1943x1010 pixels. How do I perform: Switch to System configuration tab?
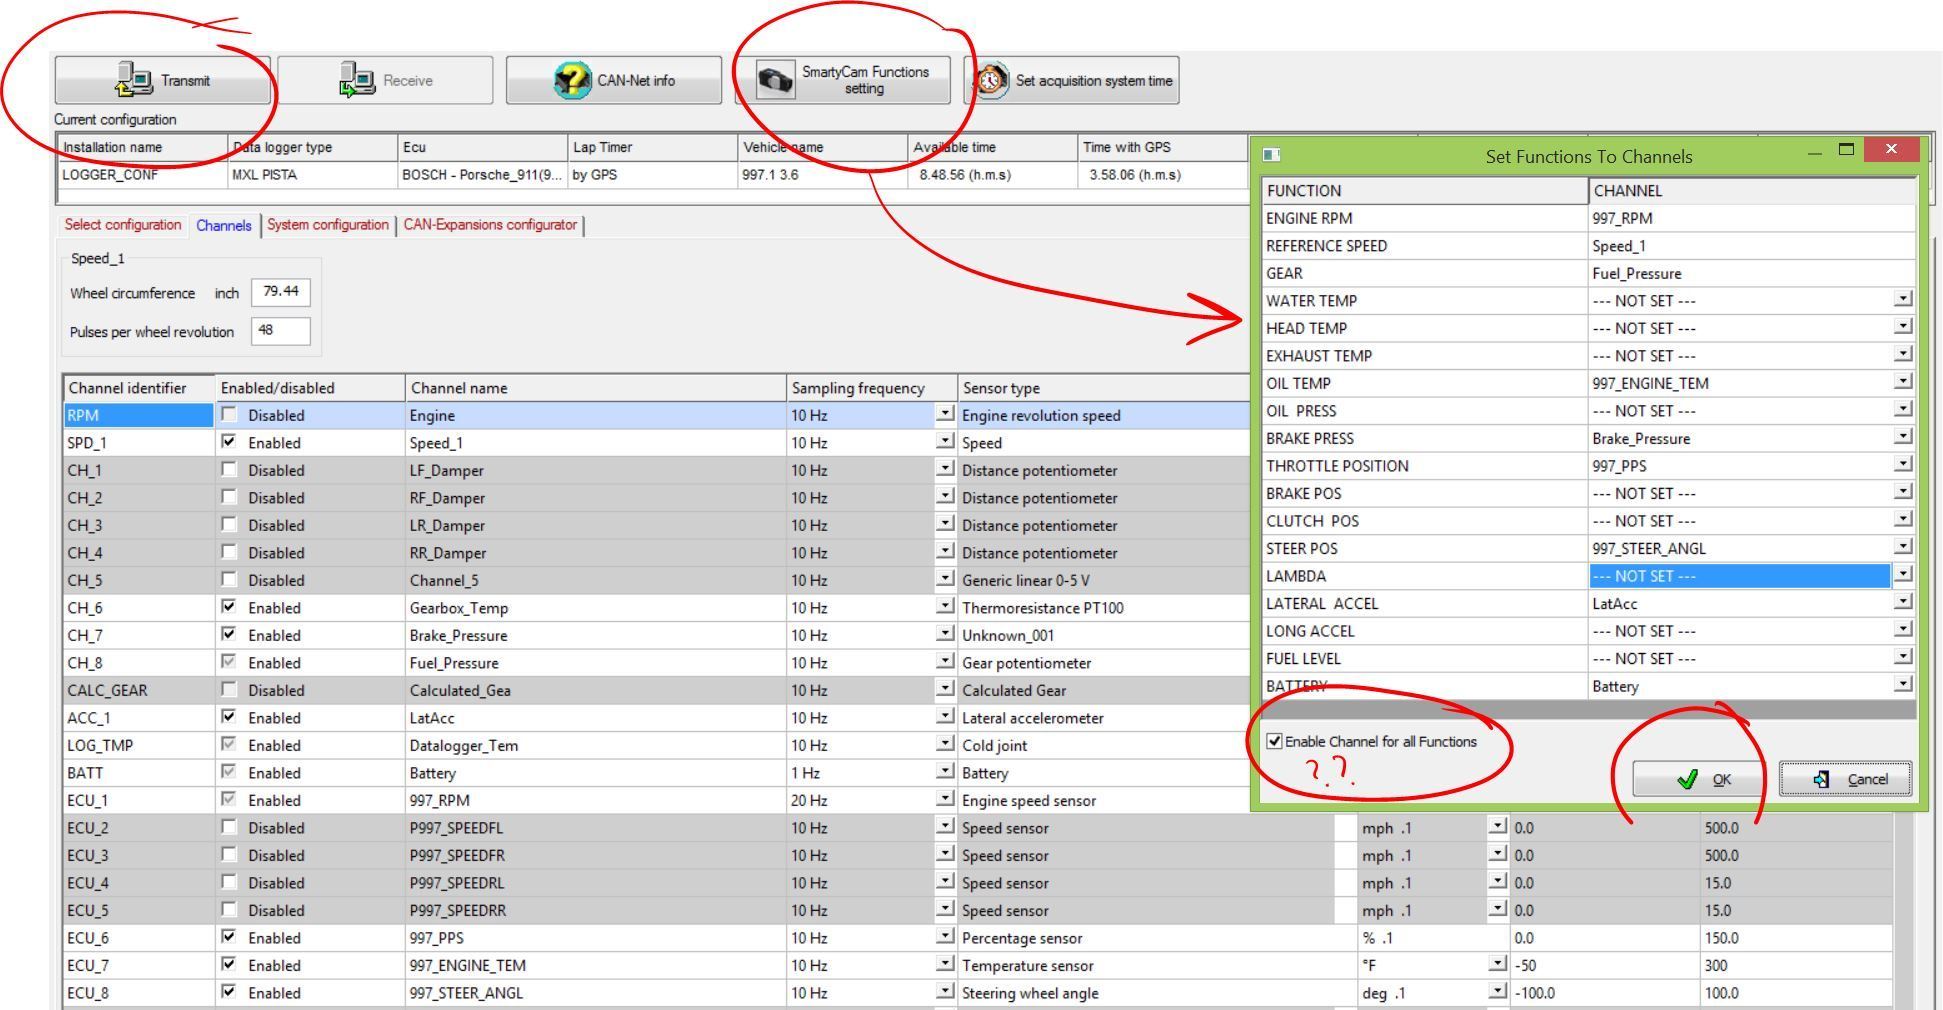327,225
